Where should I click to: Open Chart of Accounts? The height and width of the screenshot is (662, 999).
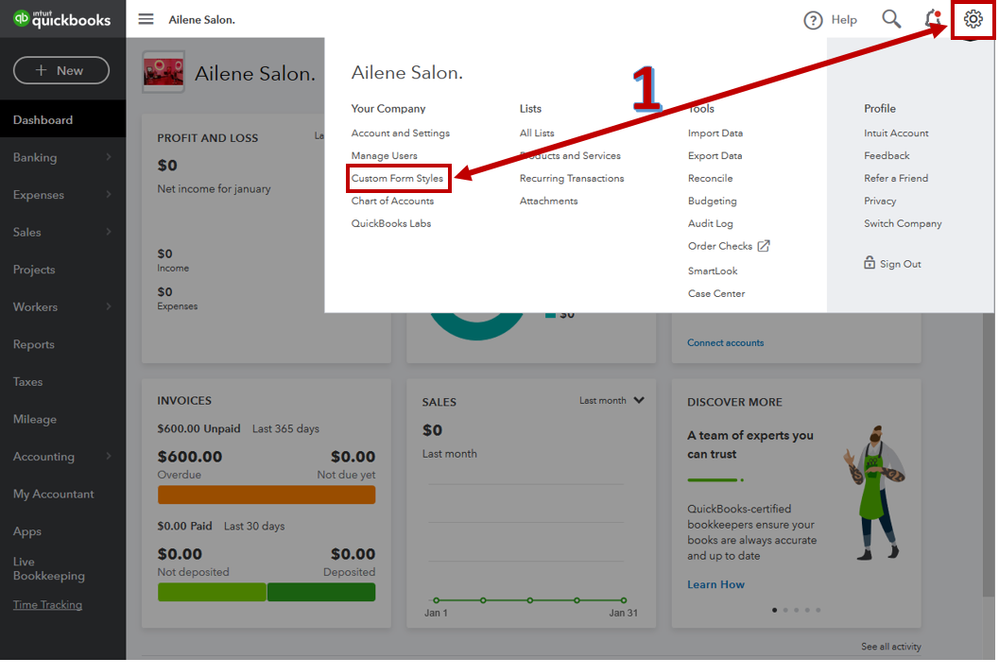[394, 201]
